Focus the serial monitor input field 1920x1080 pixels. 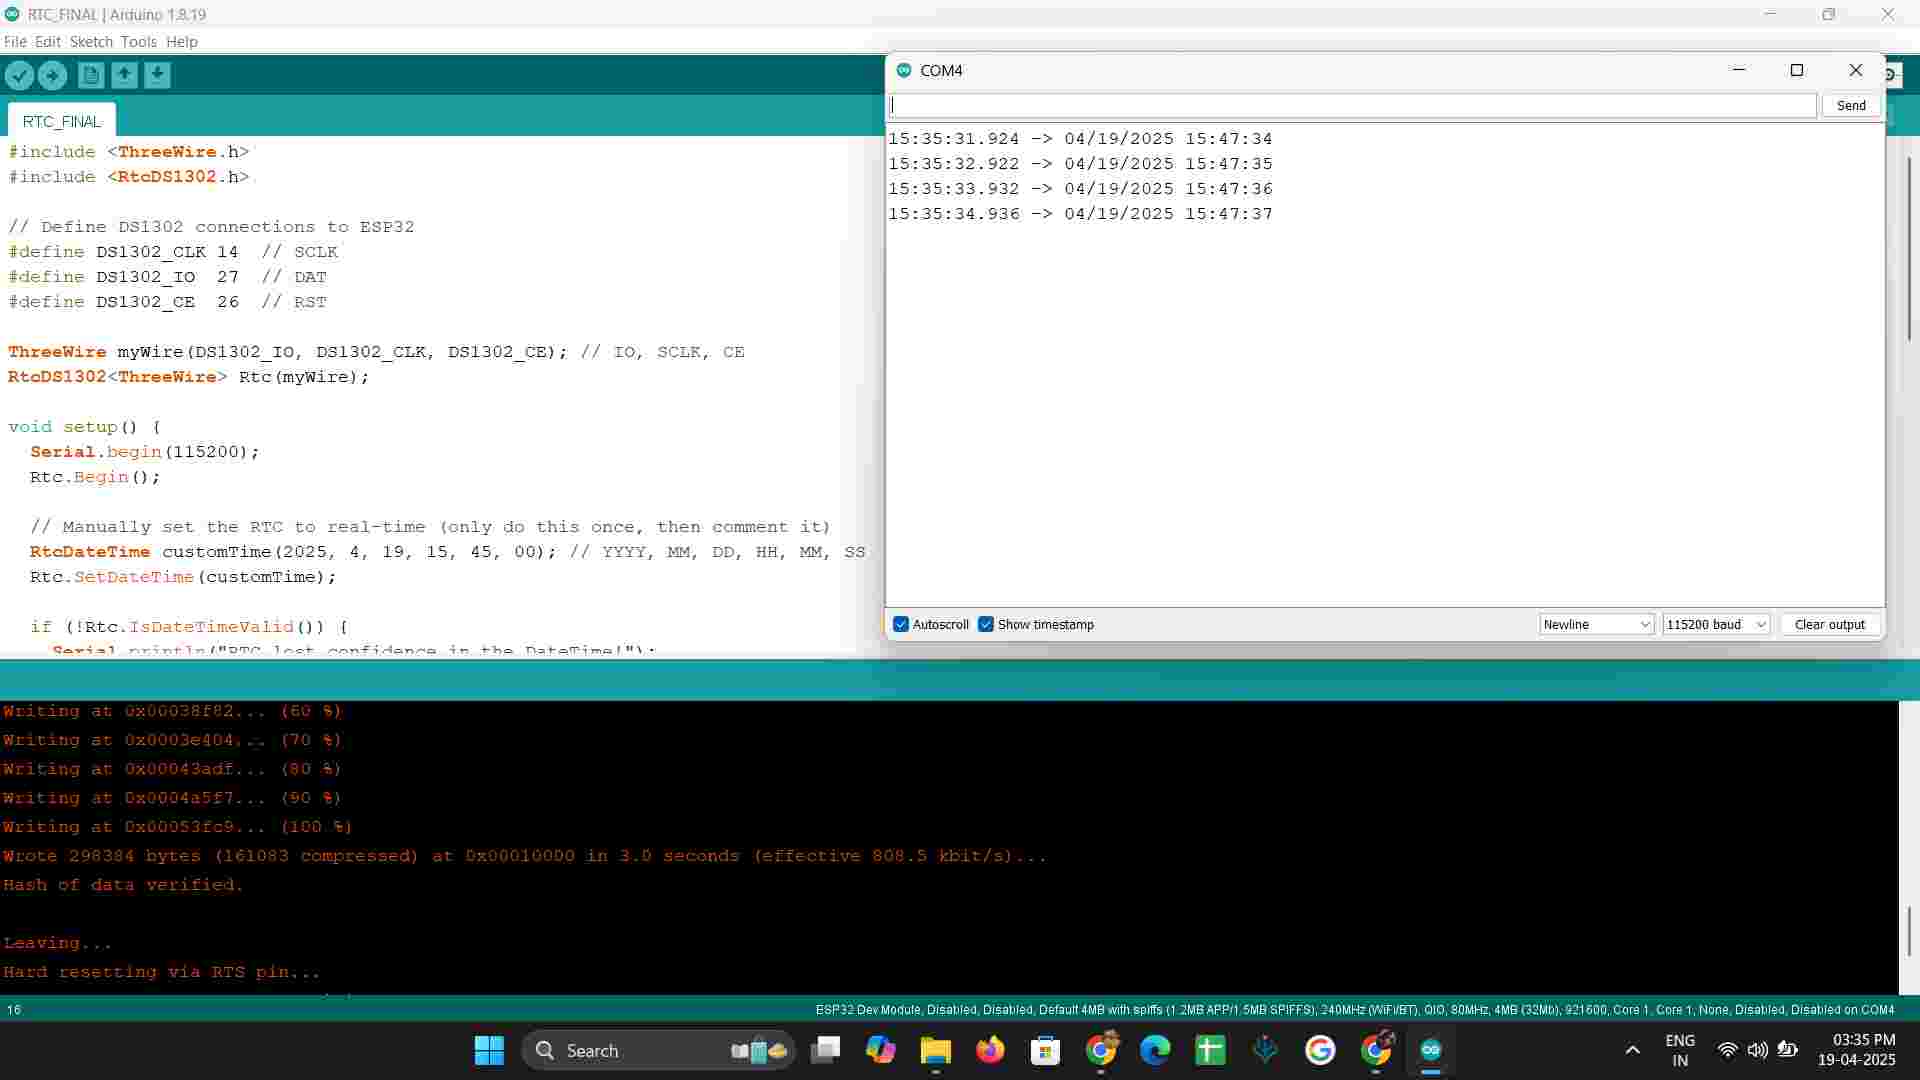pos(1352,106)
